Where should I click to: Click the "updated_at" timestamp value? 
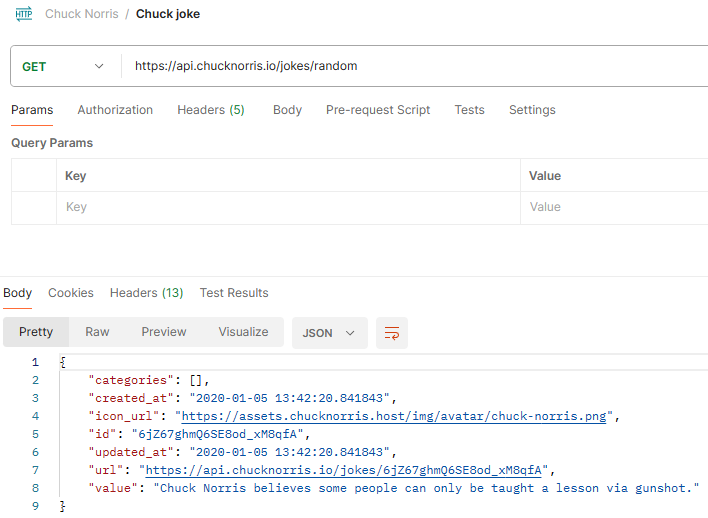tap(289, 453)
